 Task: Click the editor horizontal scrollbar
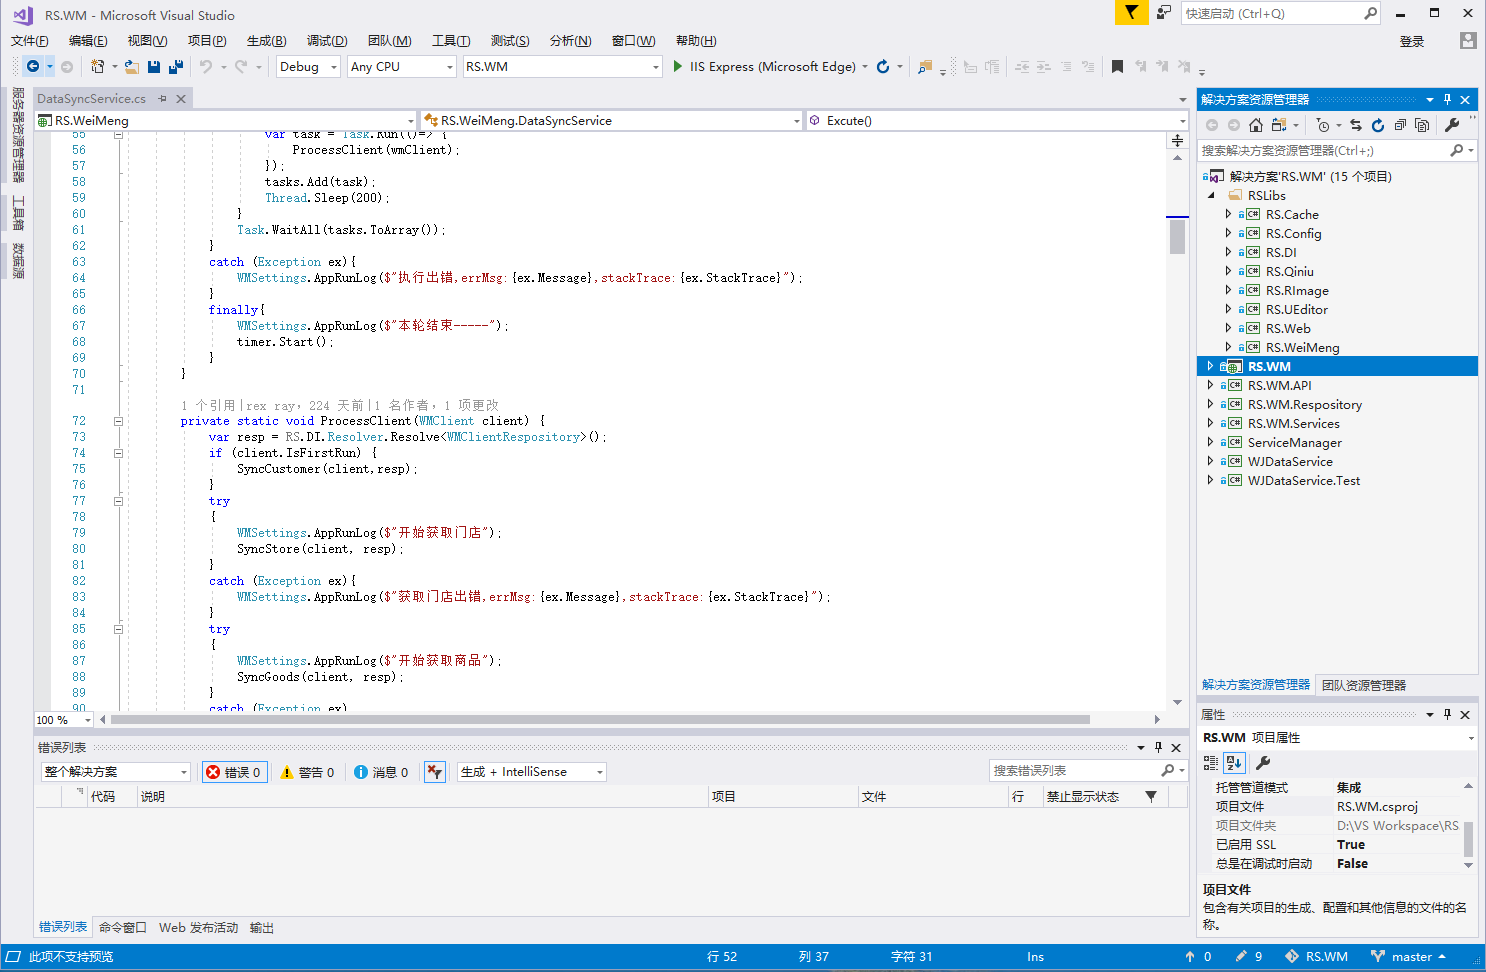coord(600,719)
